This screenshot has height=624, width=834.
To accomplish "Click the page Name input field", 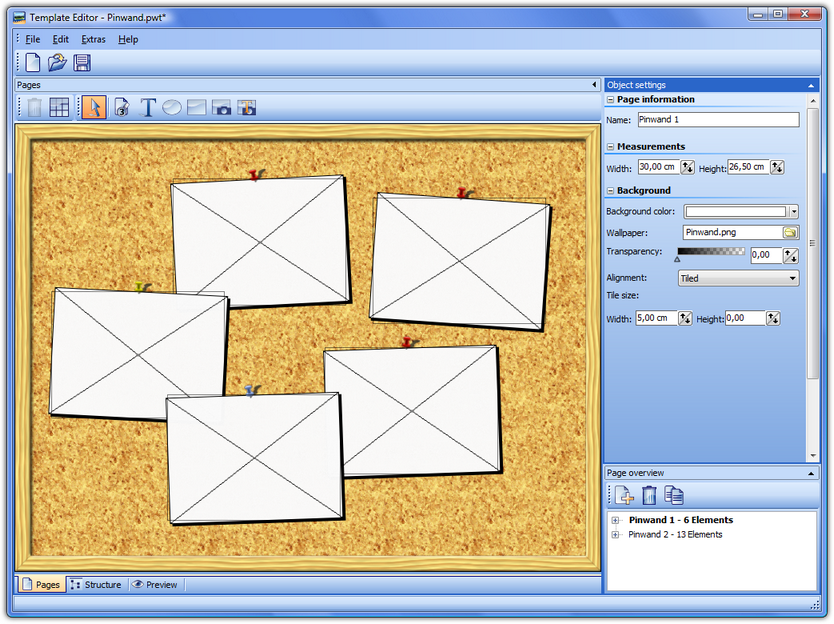I will point(717,120).
